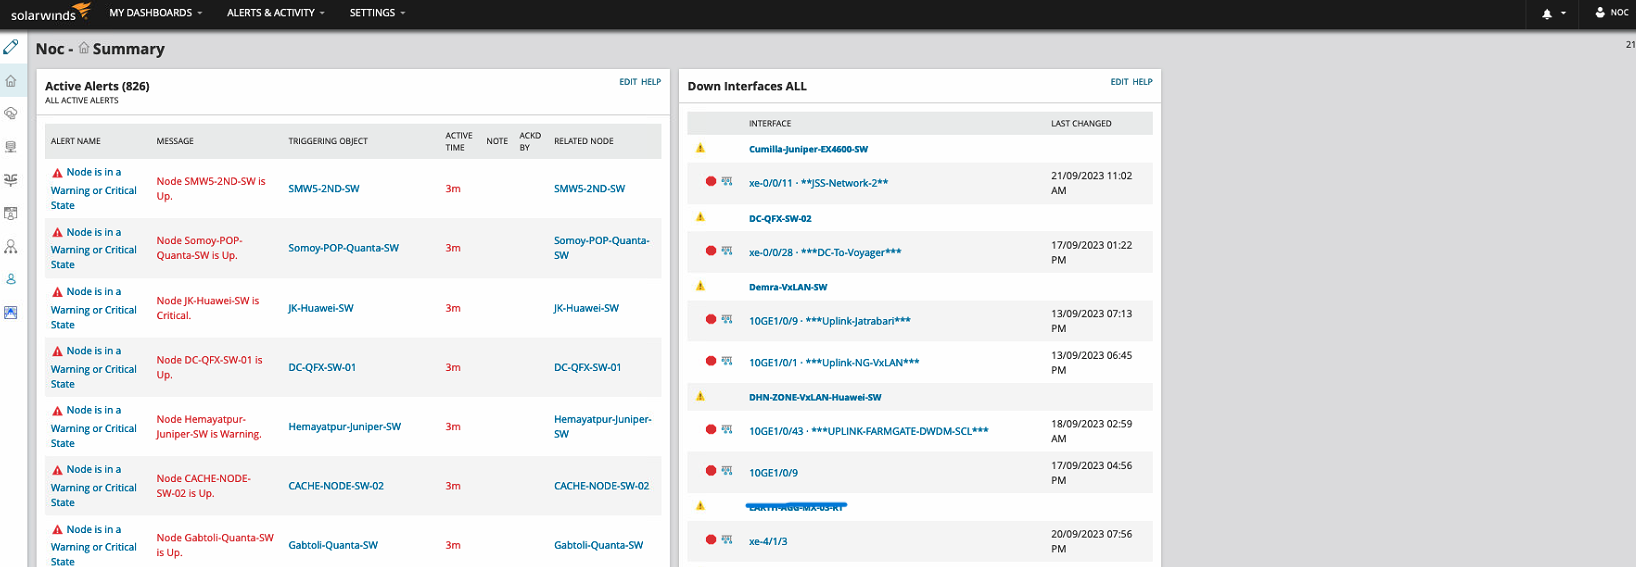Click red status dot for xe-4/1/3

[711, 540]
